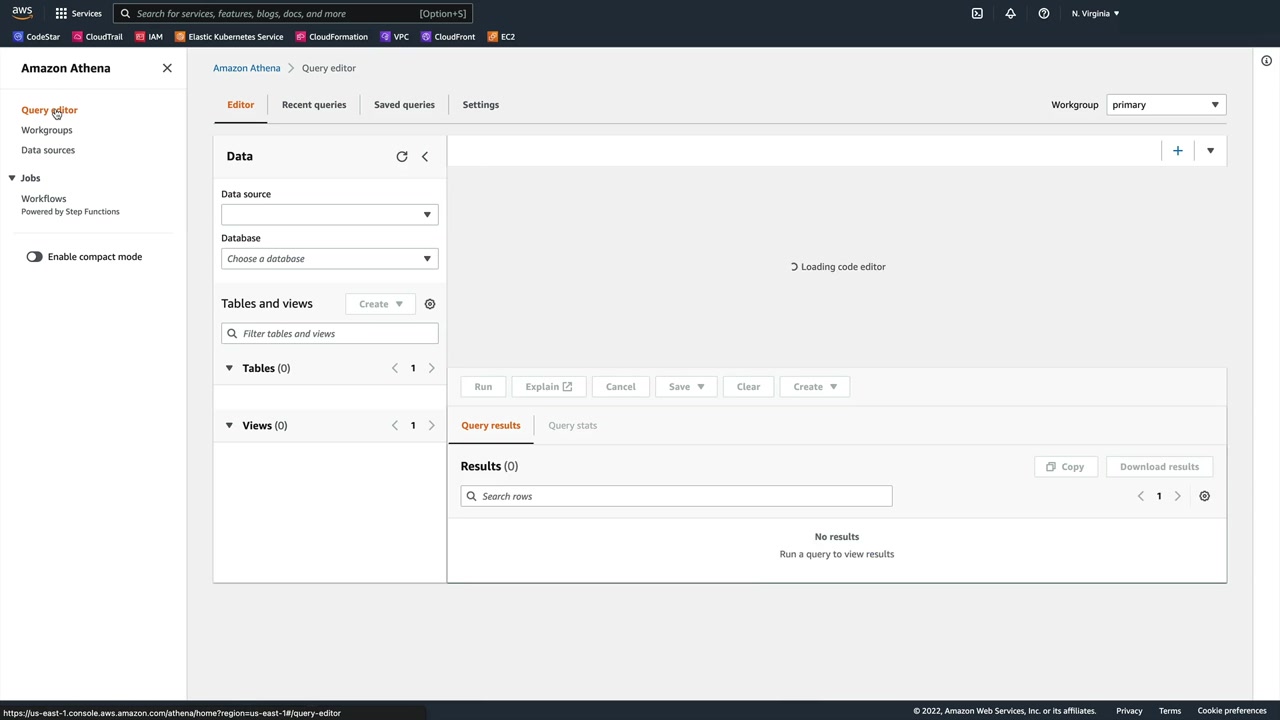Open the CloudTrail bookmark shortcut

[x=97, y=37]
